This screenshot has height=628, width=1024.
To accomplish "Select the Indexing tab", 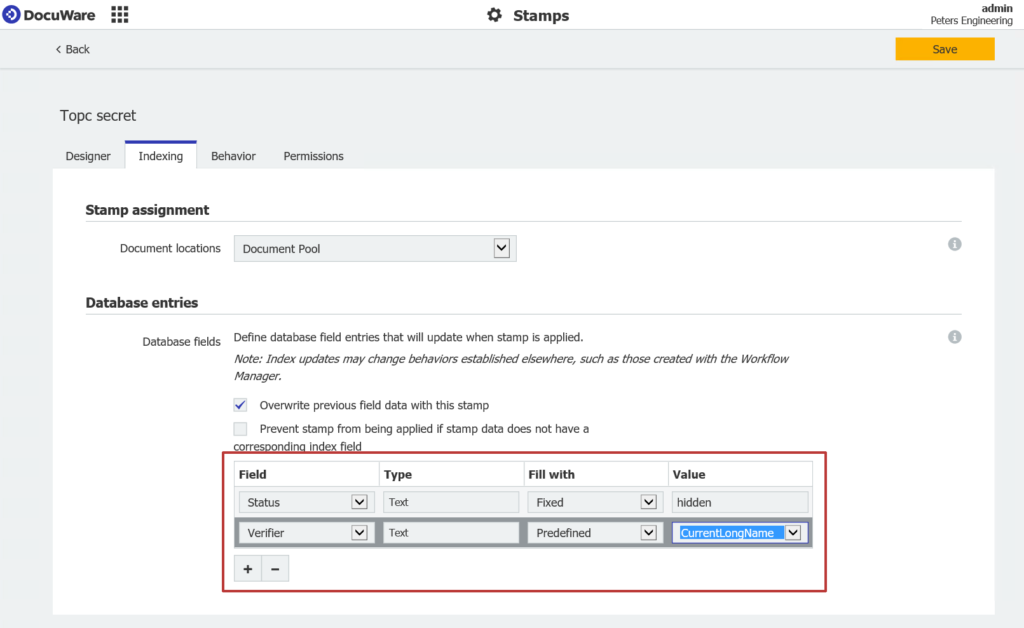I will (x=161, y=156).
